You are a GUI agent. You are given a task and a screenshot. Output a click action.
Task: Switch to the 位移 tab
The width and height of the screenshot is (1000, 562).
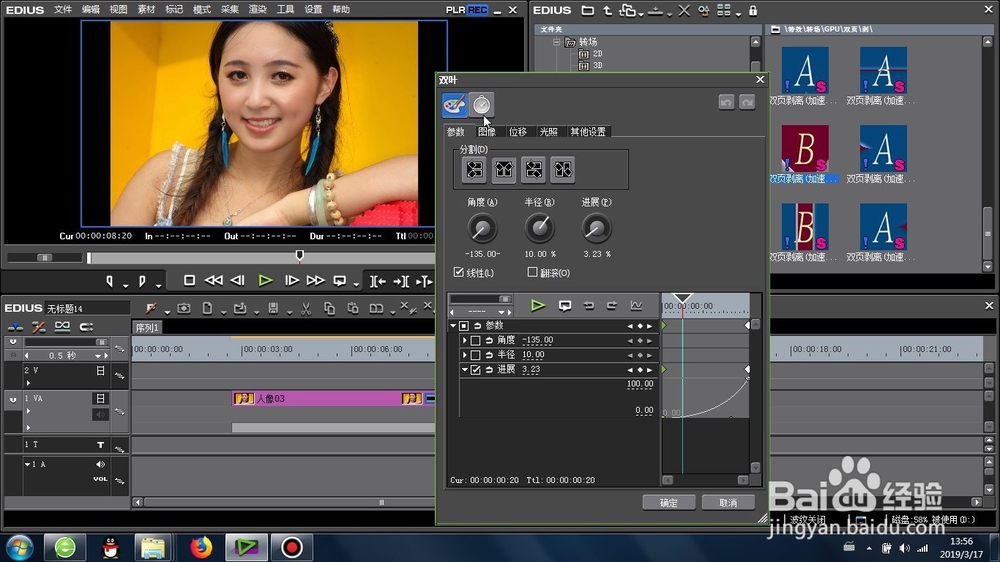(x=518, y=131)
